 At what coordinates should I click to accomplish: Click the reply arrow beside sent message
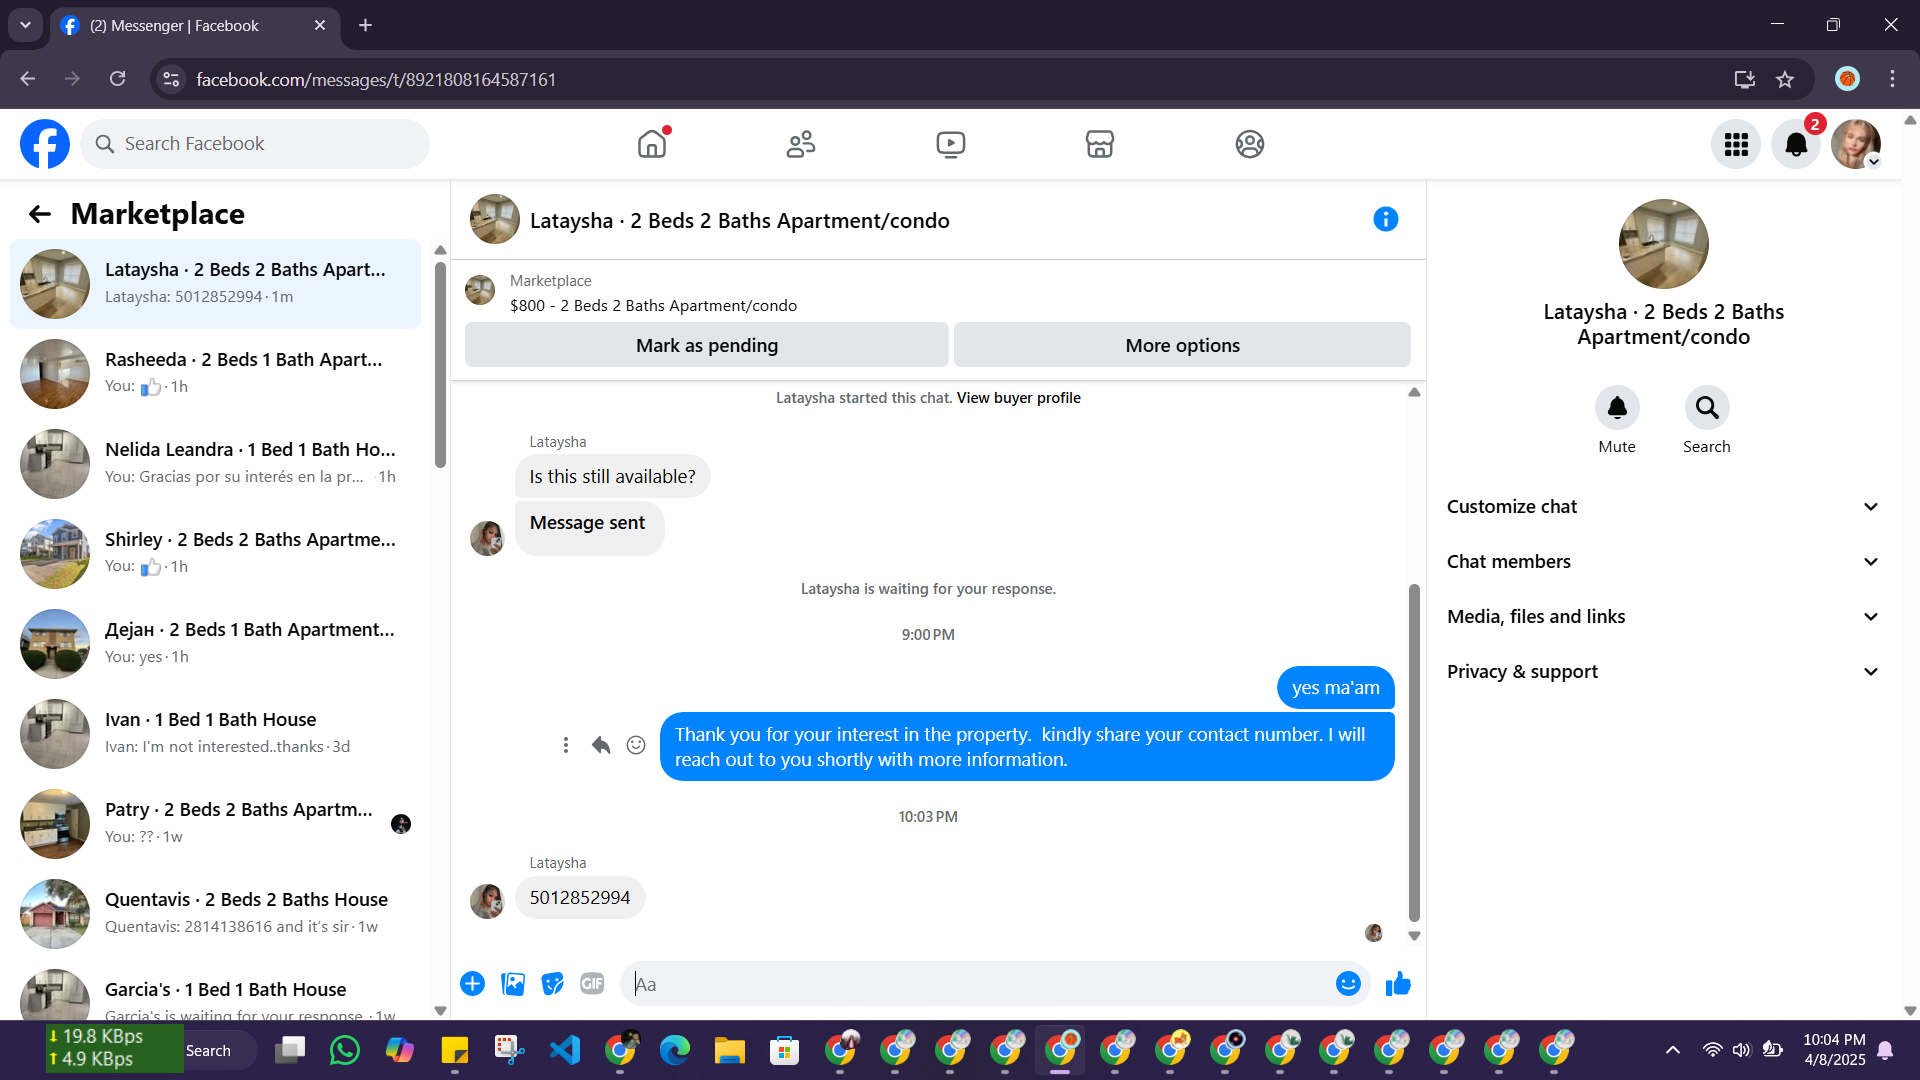[x=601, y=745]
